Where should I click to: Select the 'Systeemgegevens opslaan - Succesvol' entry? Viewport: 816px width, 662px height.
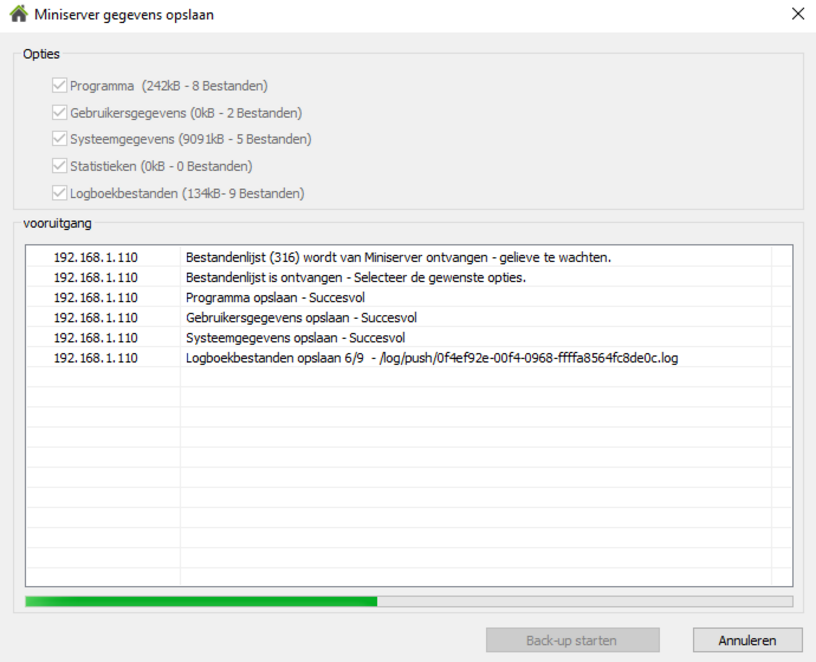pos(295,338)
